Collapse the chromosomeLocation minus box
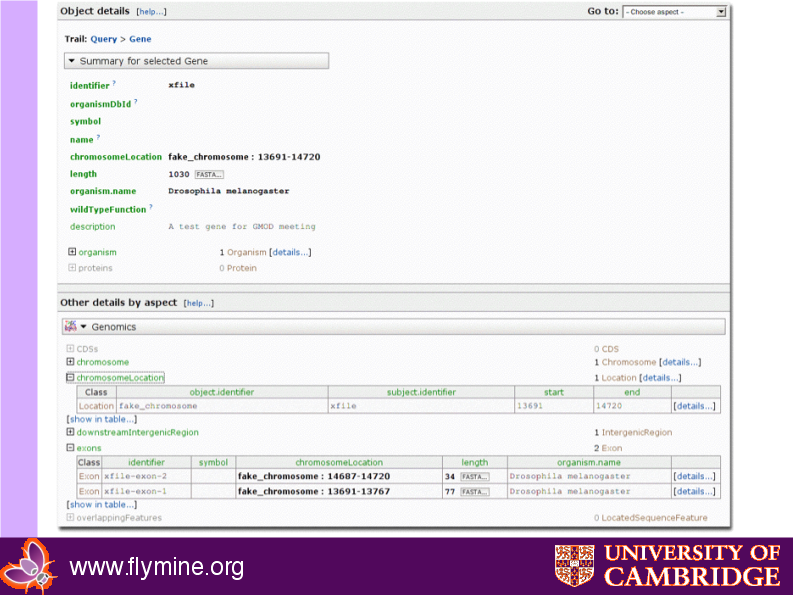 click(70, 377)
